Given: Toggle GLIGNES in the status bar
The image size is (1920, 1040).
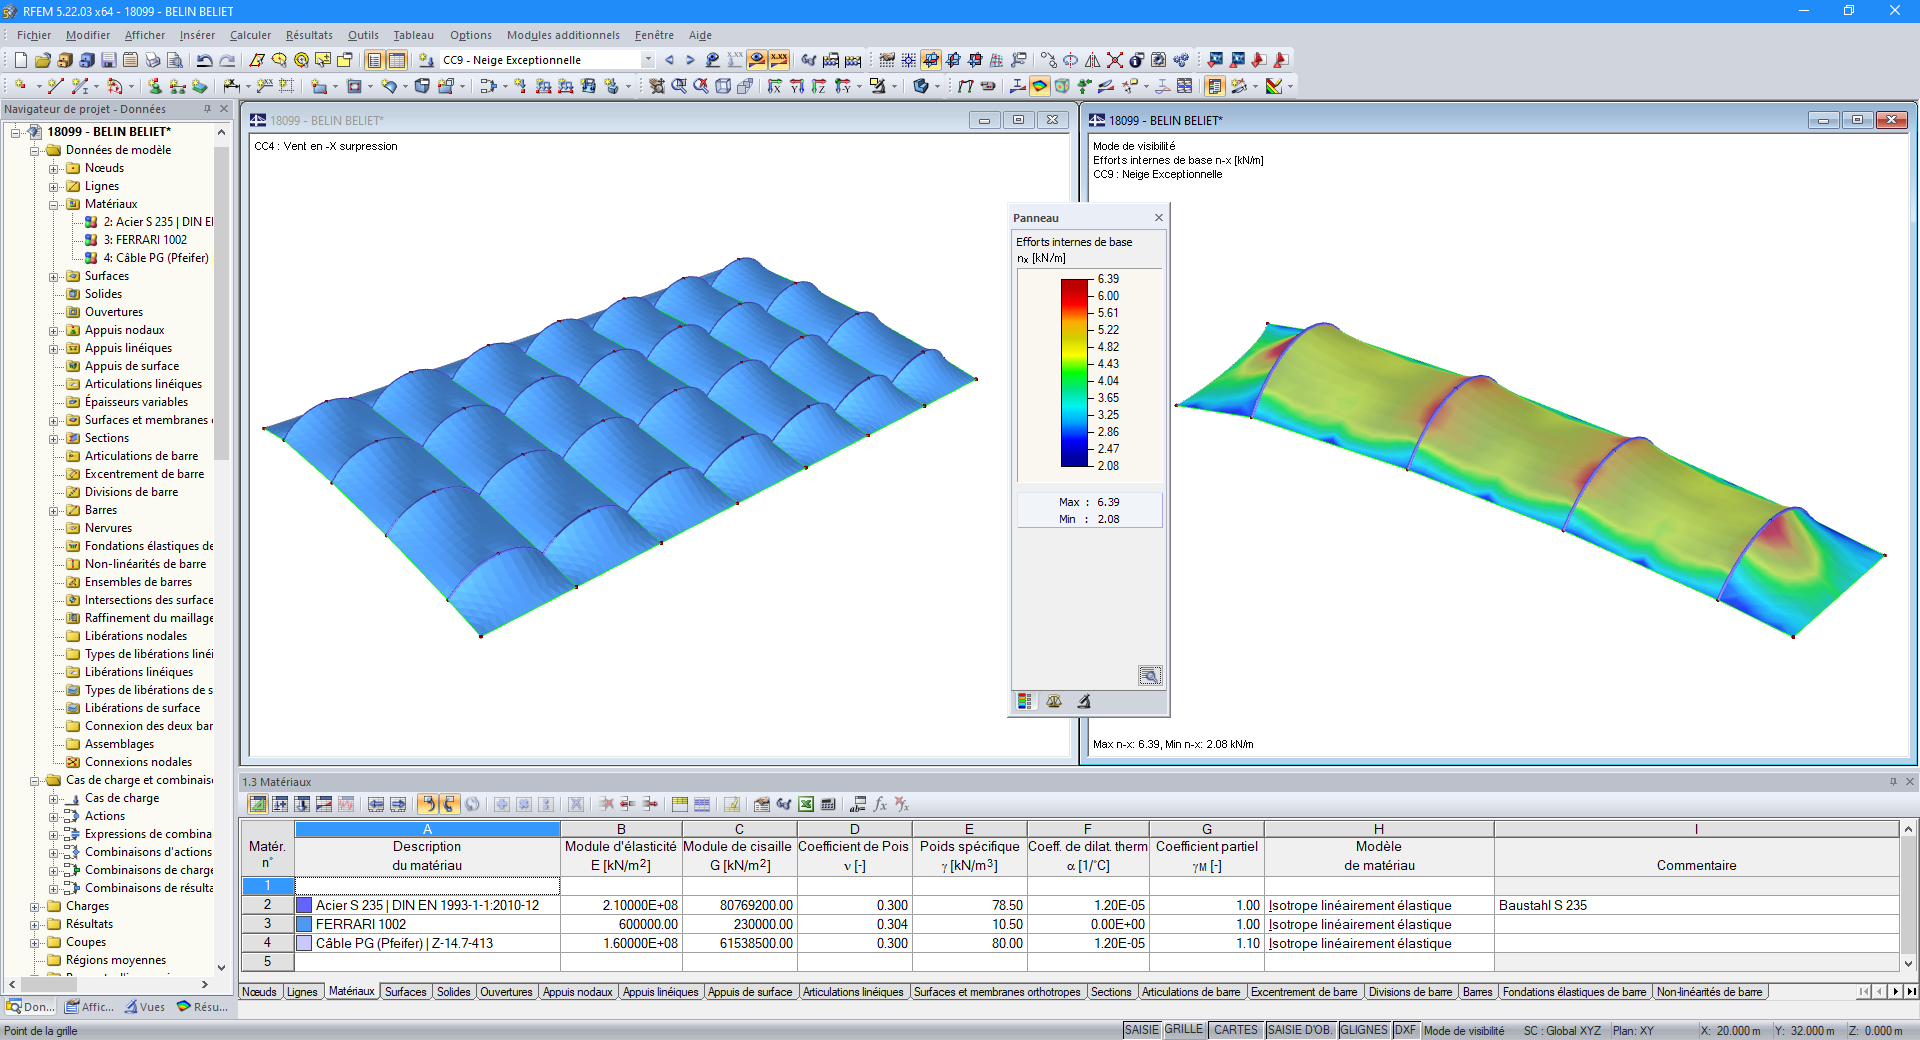Looking at the screenshot, I should [1365, 1030].
